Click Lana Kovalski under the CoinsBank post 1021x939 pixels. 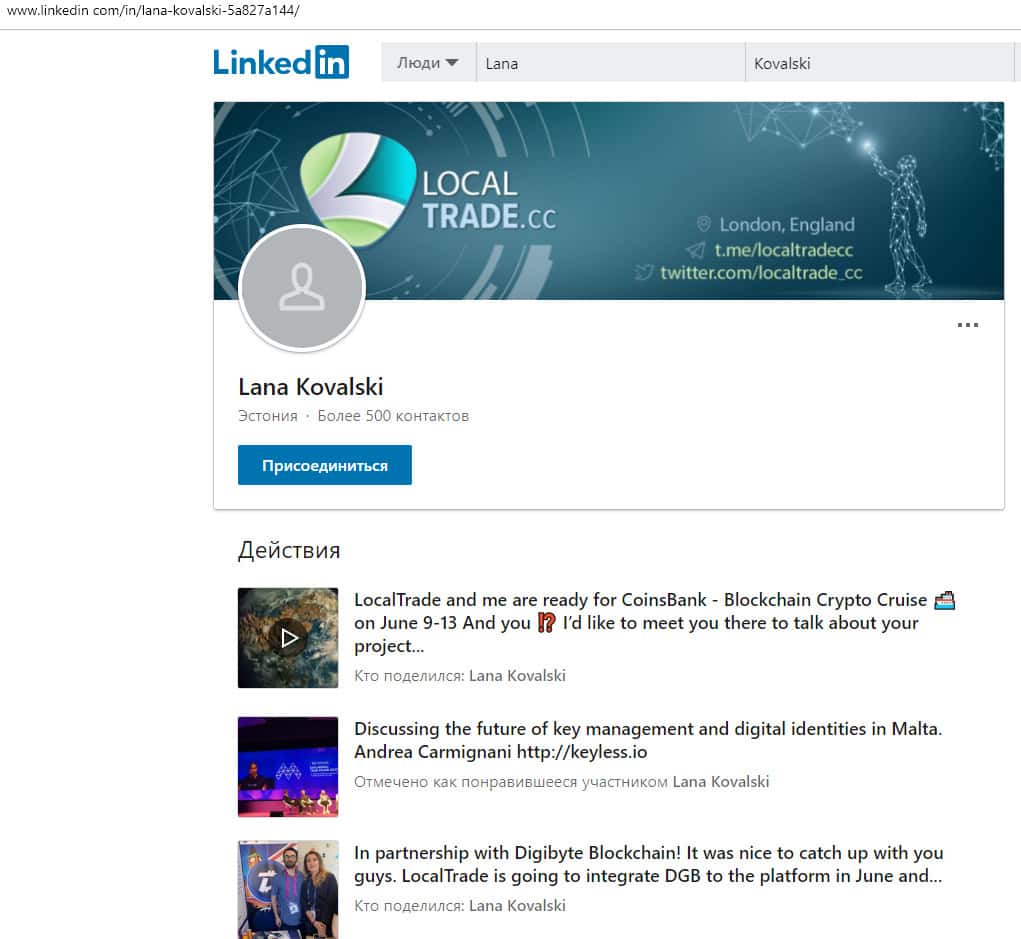(517, 676)
